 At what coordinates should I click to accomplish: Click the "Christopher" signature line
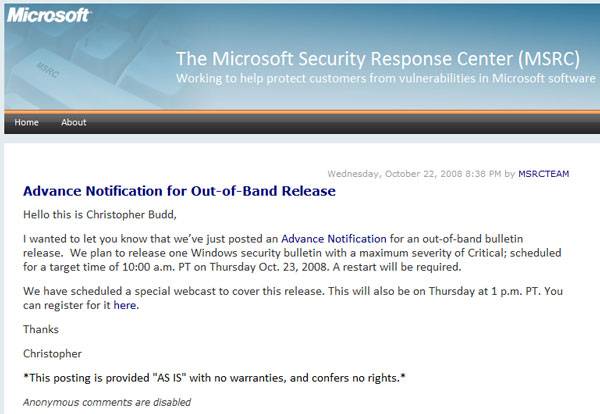coord(53,353)
